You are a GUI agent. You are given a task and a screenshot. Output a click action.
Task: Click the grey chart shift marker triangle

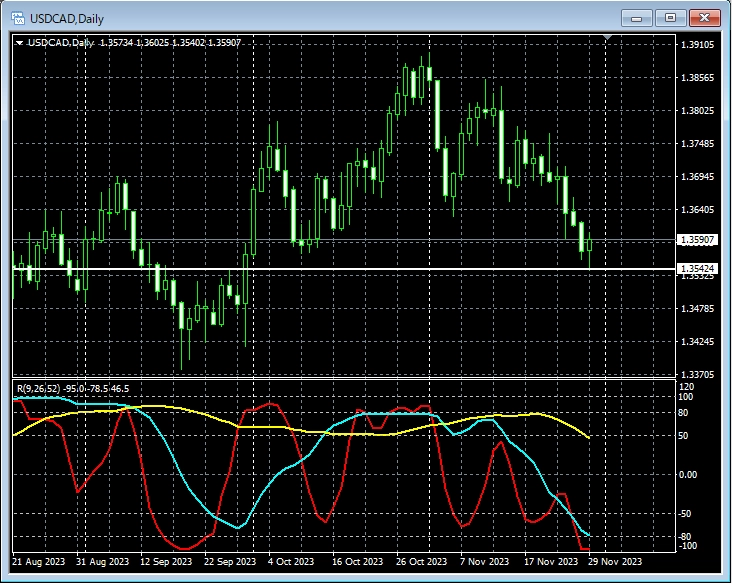(x=608, y=38)
